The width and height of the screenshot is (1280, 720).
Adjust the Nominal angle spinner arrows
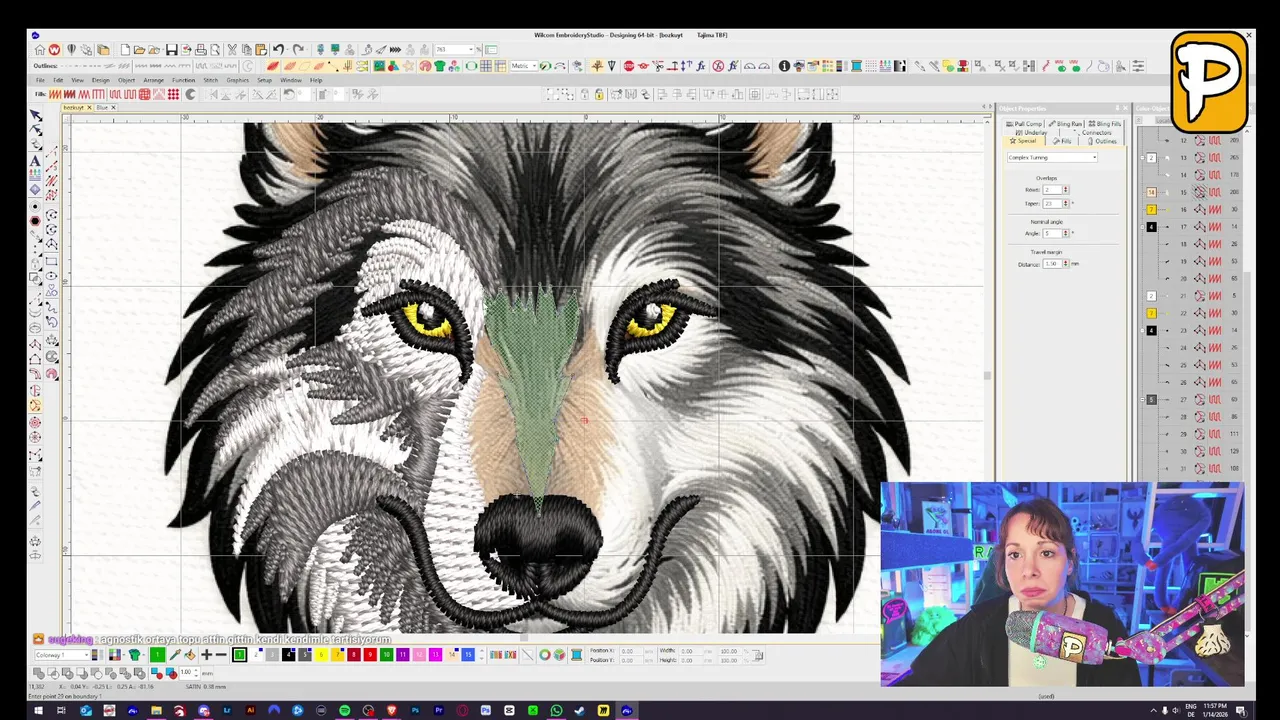point(1066,233)
